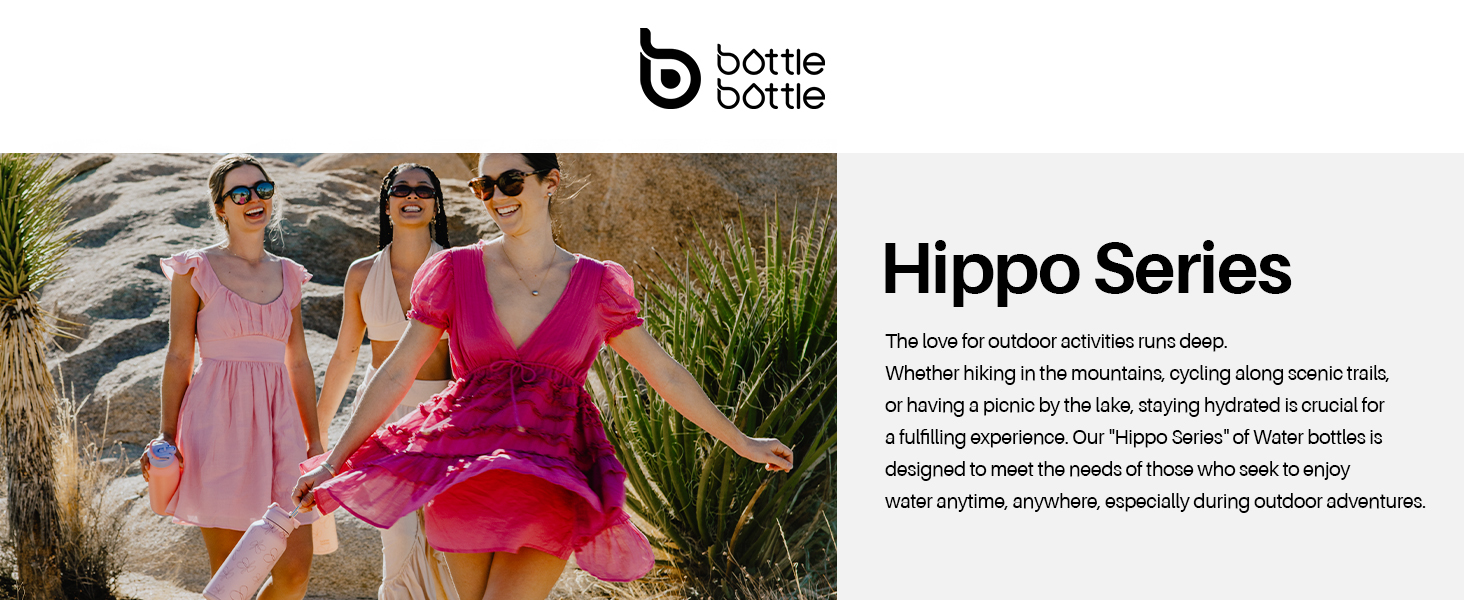Click the line beginning designed to meet the needs
The height and width of the screenshot is (600, 1464).
(1118, 469)
